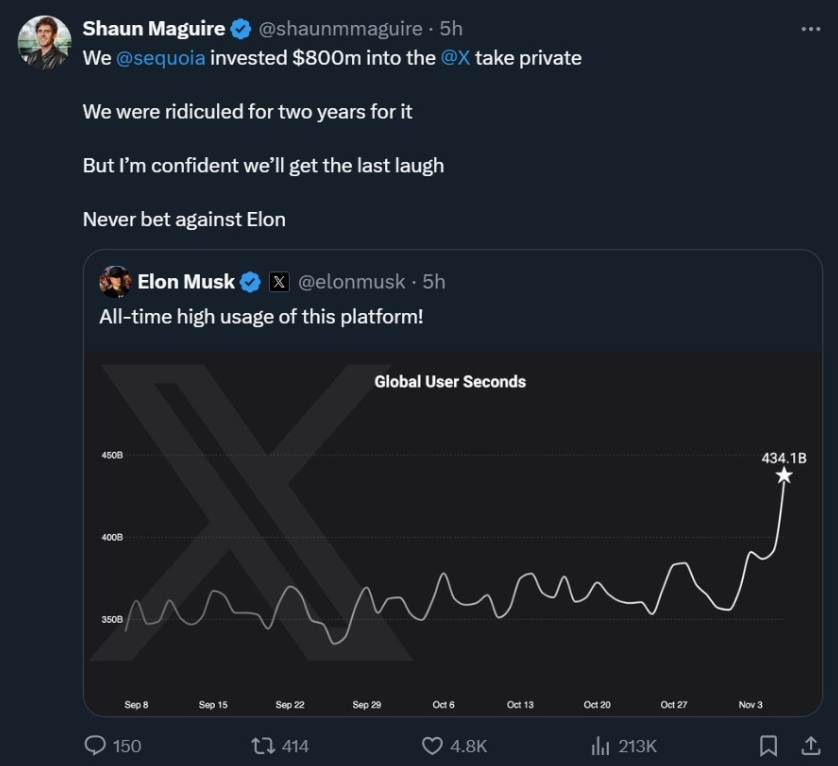Open the @X mention link
The width and height of the screenshot is (838, 766).
tap(455, 58)
